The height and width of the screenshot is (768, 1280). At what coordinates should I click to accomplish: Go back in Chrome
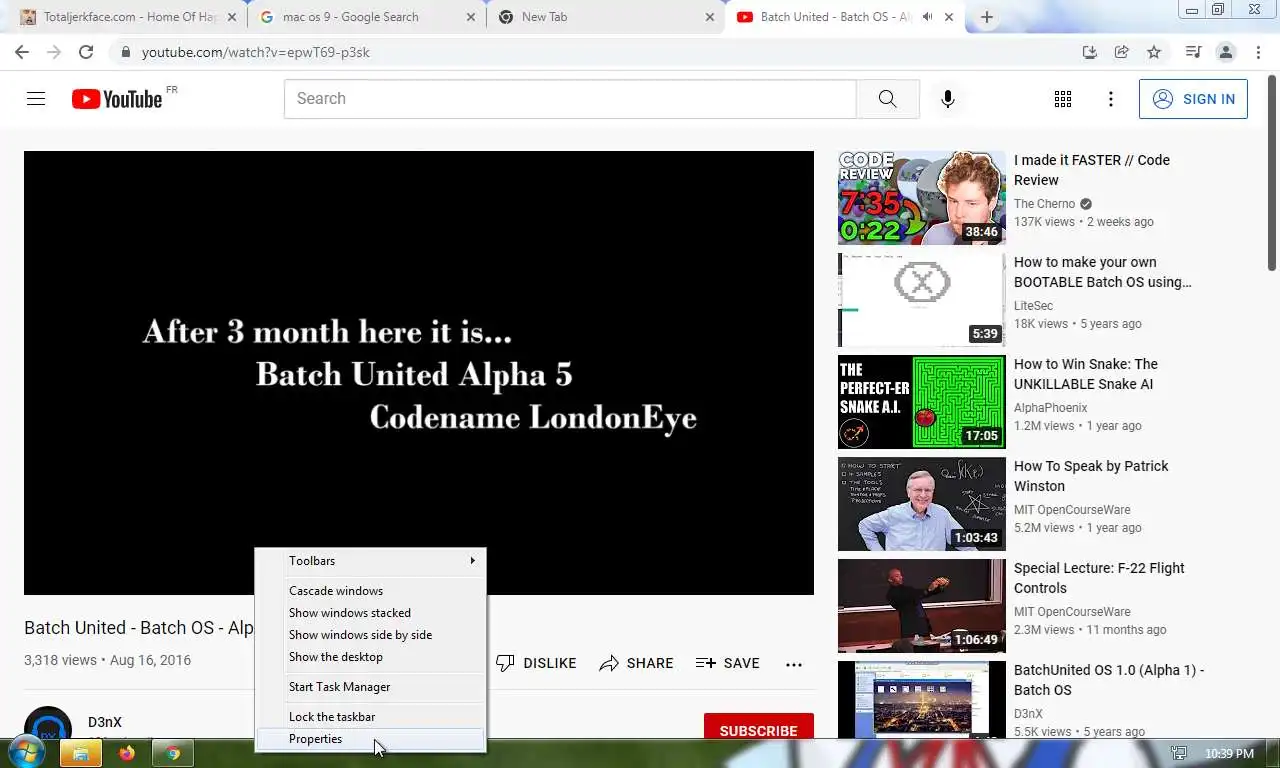pyautogui.click(x=22, y=52)
